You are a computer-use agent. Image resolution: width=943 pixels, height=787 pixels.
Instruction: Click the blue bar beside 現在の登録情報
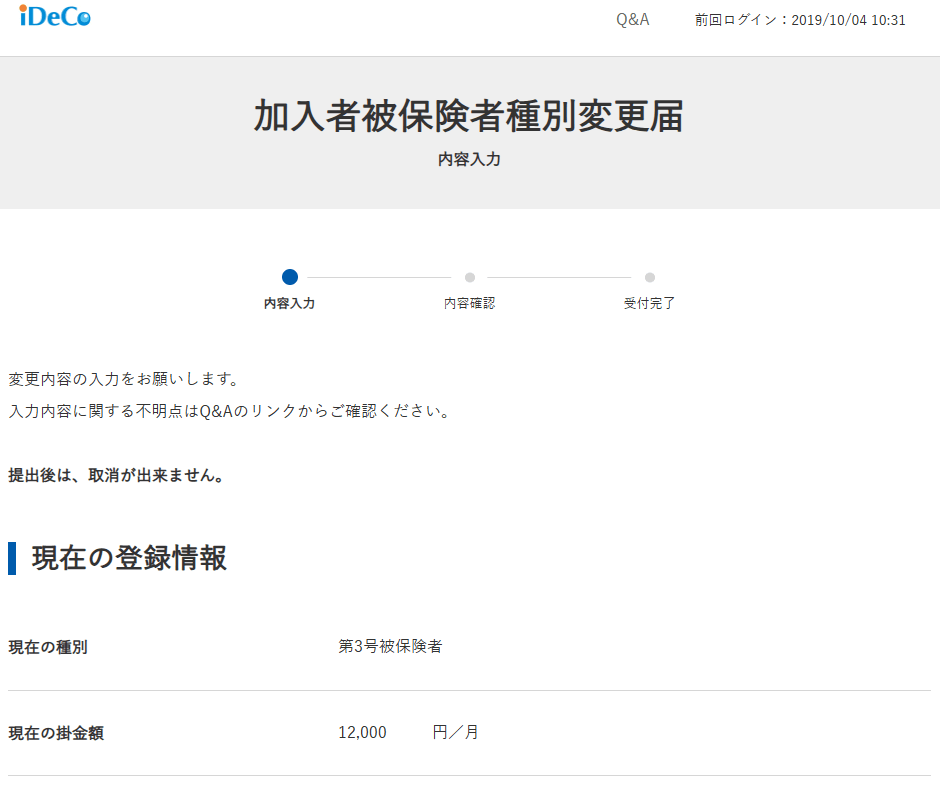(x=12, y=558)
